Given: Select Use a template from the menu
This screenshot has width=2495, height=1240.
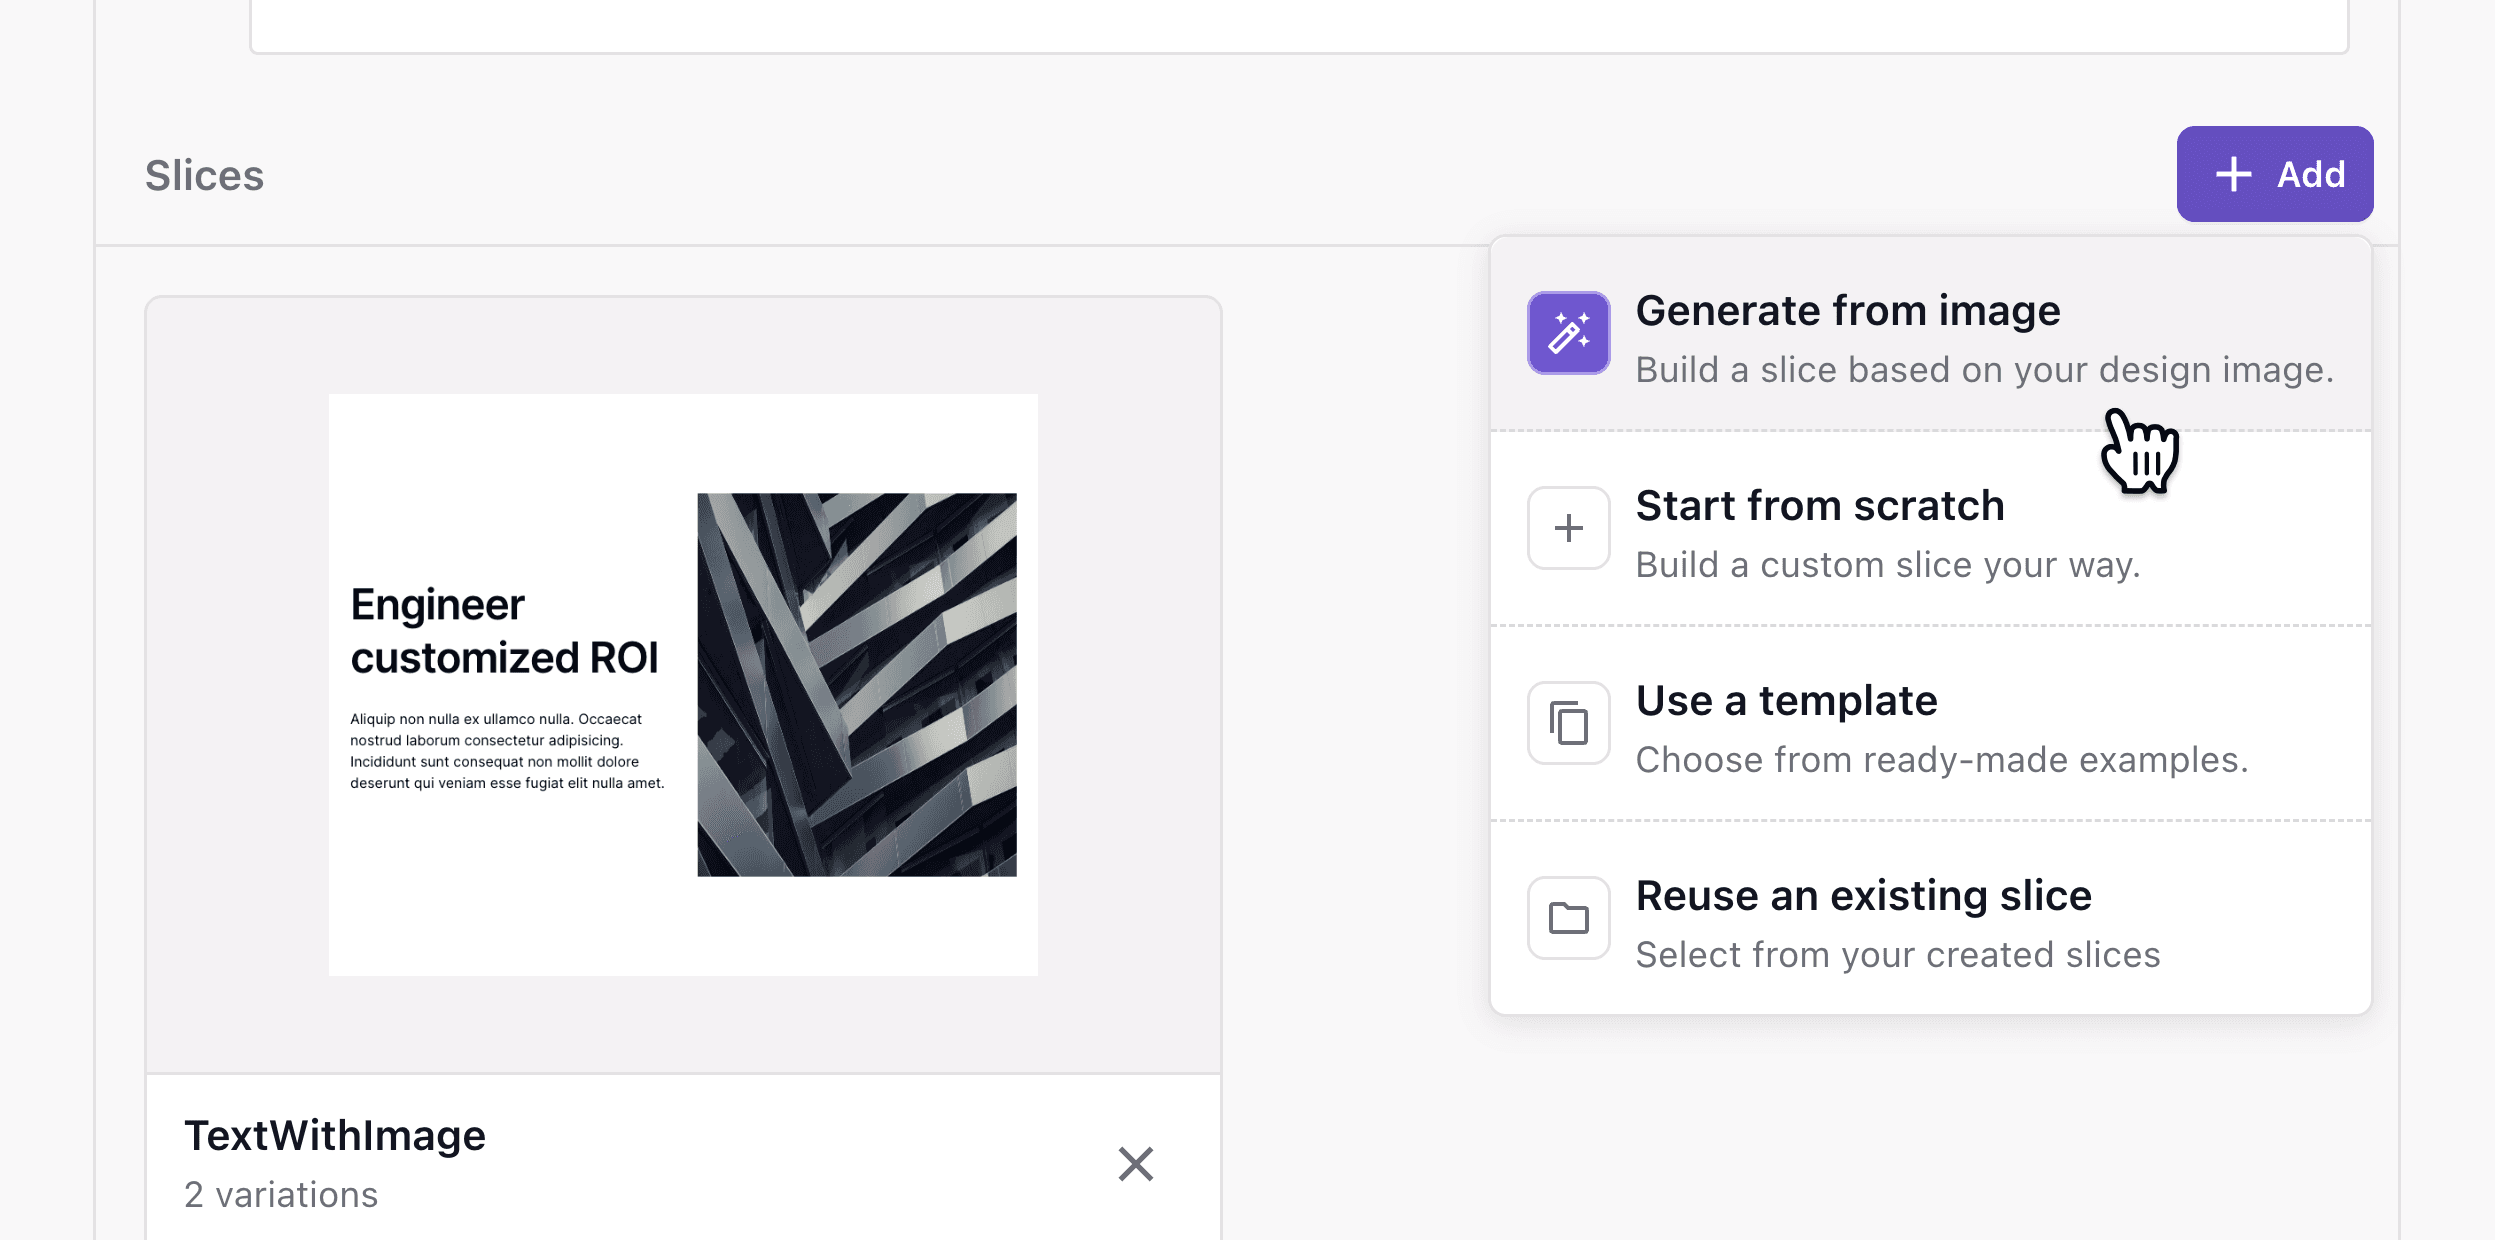Looking at the screenshot, I should click(1785, 701).
